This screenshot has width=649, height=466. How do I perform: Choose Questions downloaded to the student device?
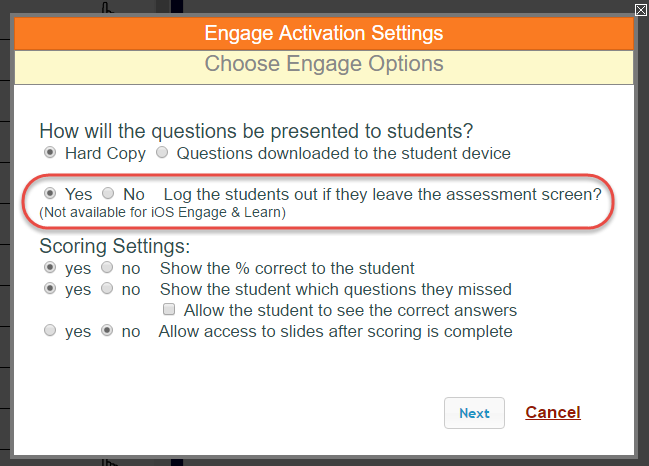pos(162,153)
